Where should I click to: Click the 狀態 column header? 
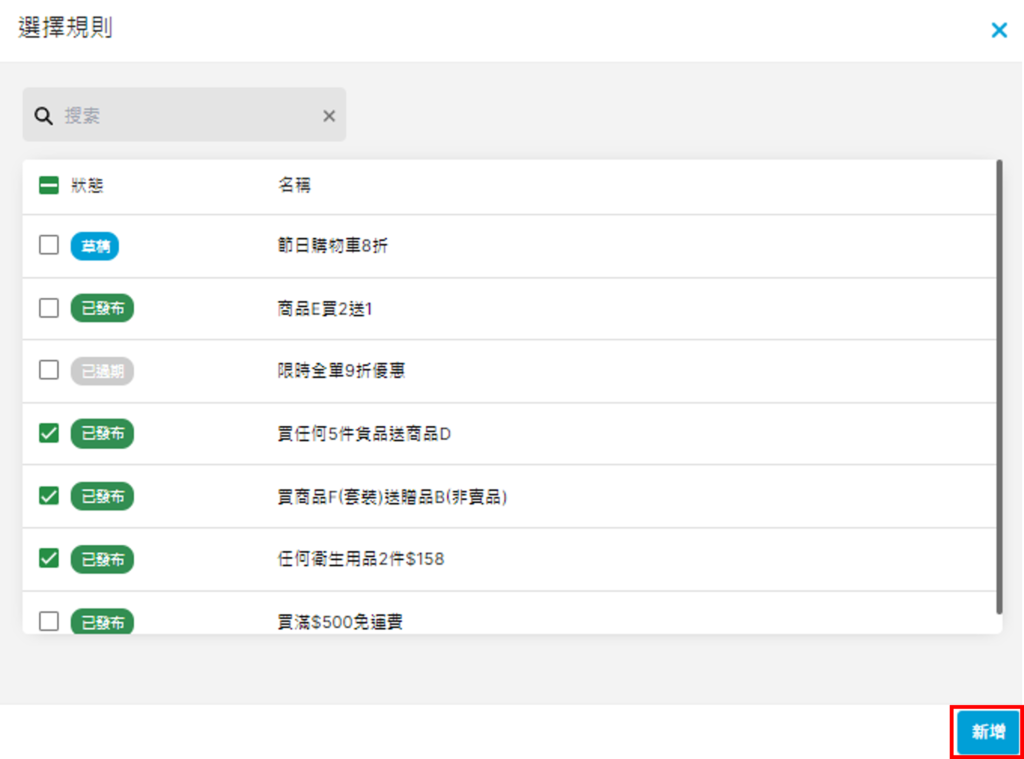click(x=87, y=186)
